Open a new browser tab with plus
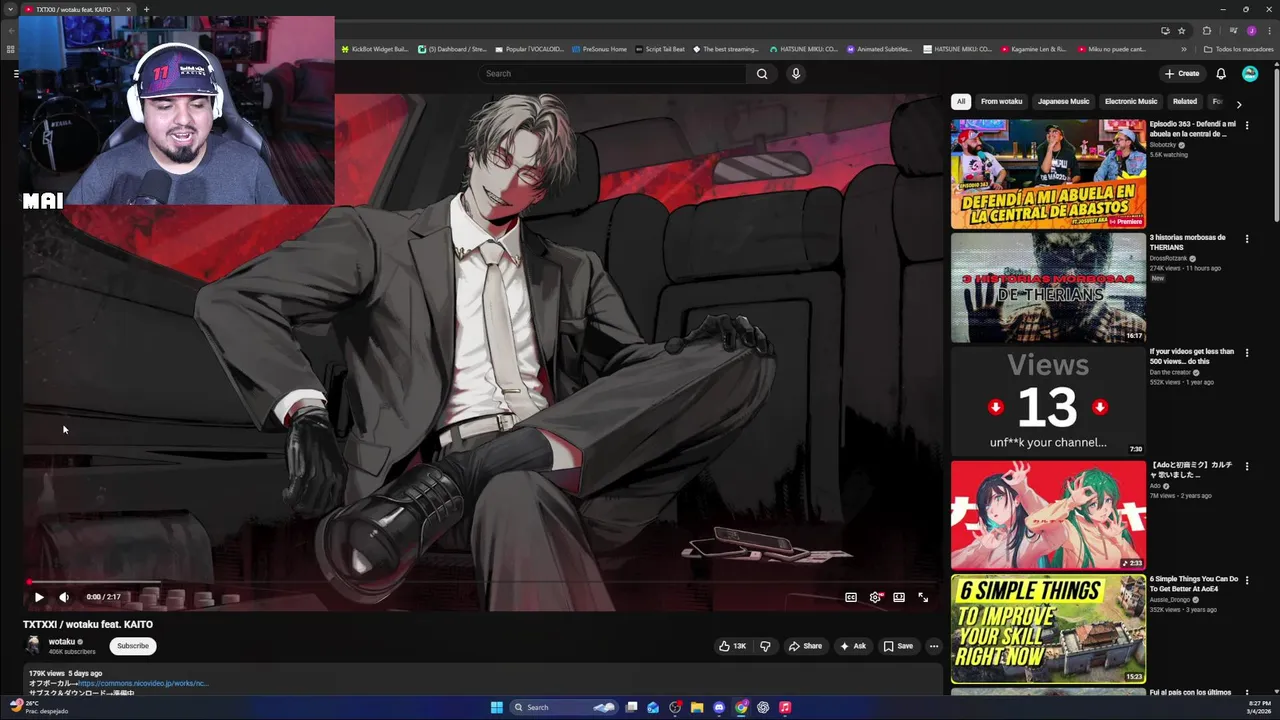This screenshot has height=720, width=1280. coord(146,9)
